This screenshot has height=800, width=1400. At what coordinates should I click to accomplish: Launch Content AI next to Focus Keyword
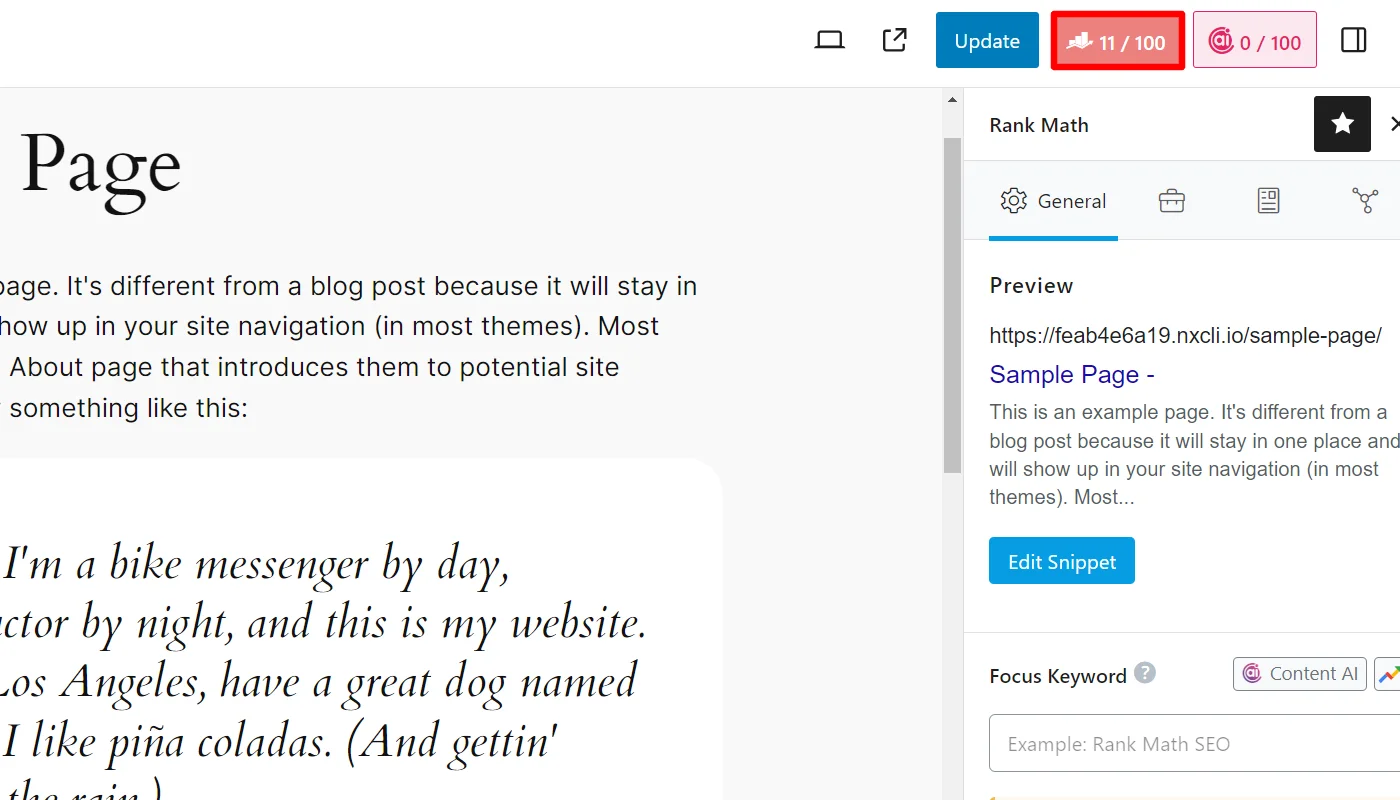coord(1300,674)
